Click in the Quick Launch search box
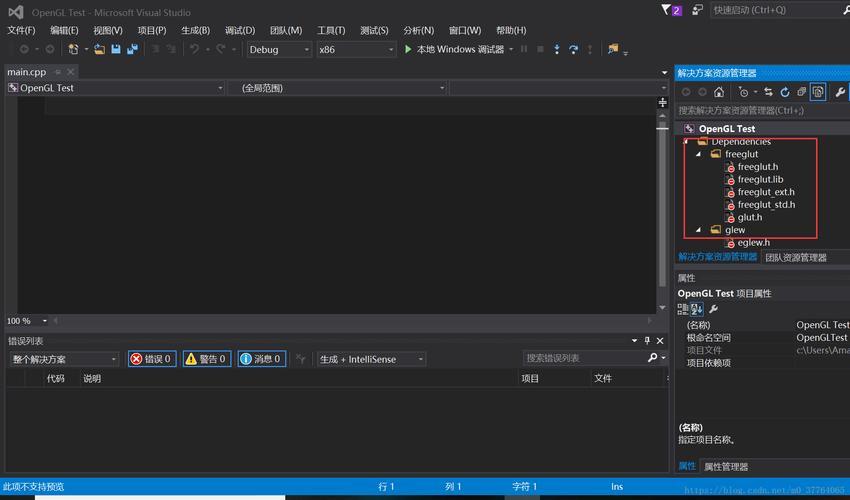Screen dimensions: 850x500 [775, 10]
